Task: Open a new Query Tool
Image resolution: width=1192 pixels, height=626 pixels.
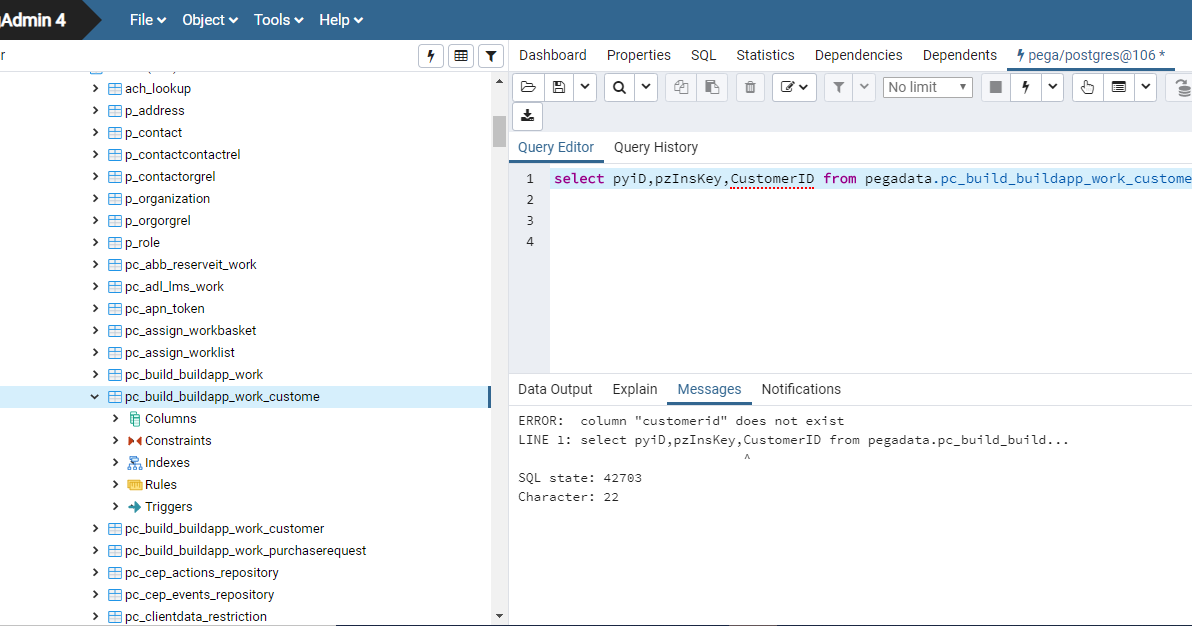Action: point(430,55)
